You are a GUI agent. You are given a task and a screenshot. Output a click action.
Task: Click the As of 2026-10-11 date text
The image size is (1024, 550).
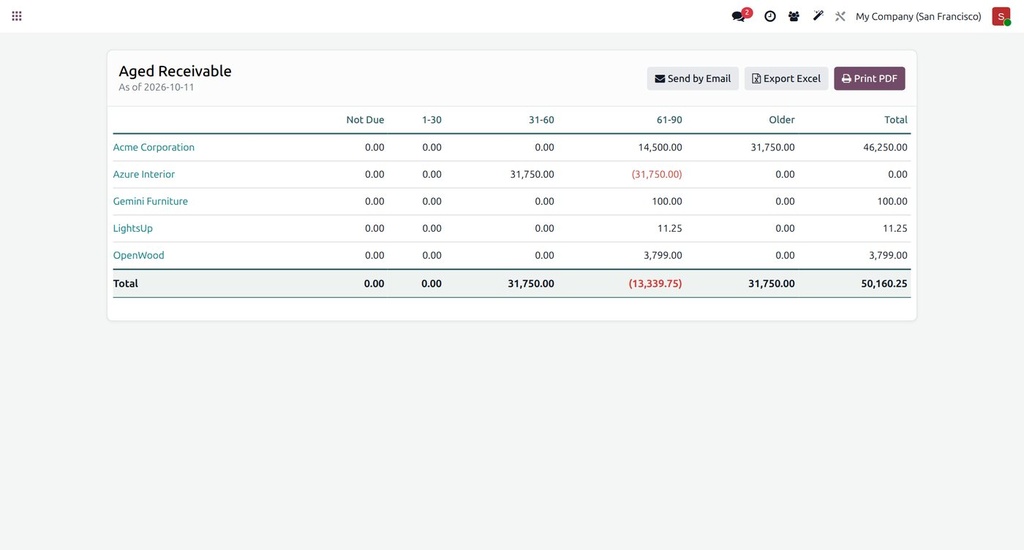(x=156, y=88)
